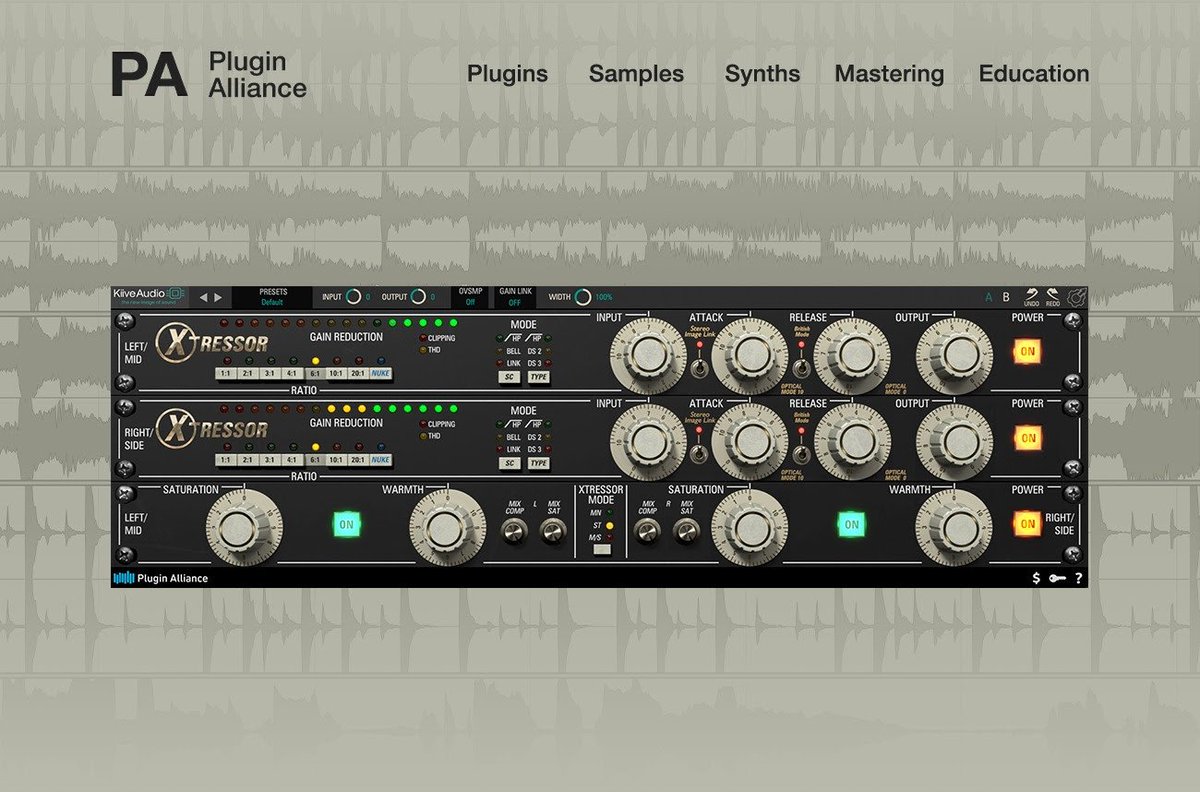This screenshot has width=1200, height=792.
Task: Click the KiiveAudio logo
Action: pyautogui.click(x=149, y=297)
